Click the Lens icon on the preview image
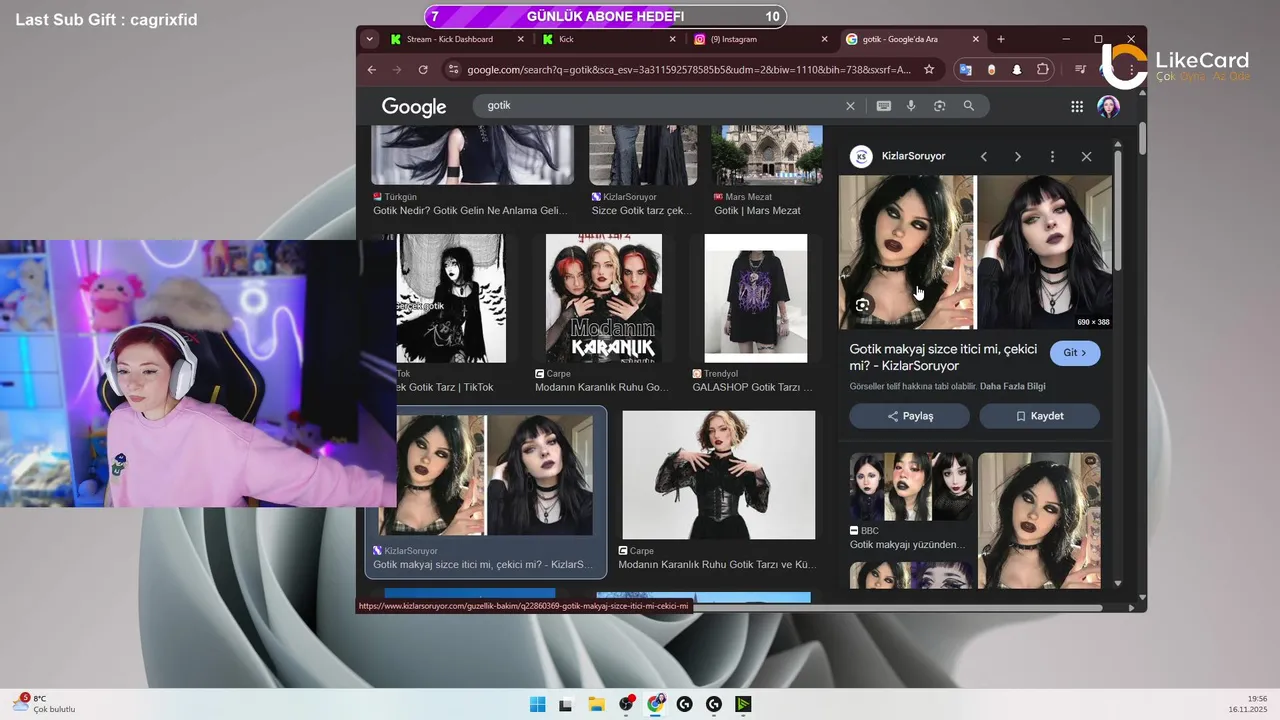Image resolution: width=1280 pixels, height=720 pixels. tap(863, 305)
